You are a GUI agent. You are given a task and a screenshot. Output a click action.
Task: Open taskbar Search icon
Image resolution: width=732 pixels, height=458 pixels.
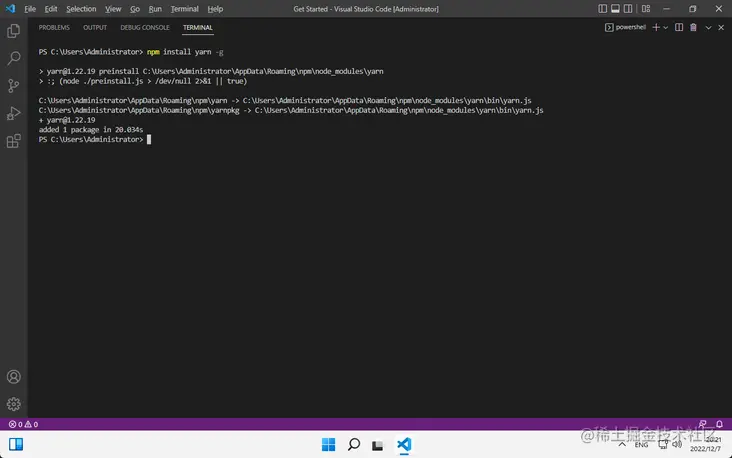click(354, 444)
